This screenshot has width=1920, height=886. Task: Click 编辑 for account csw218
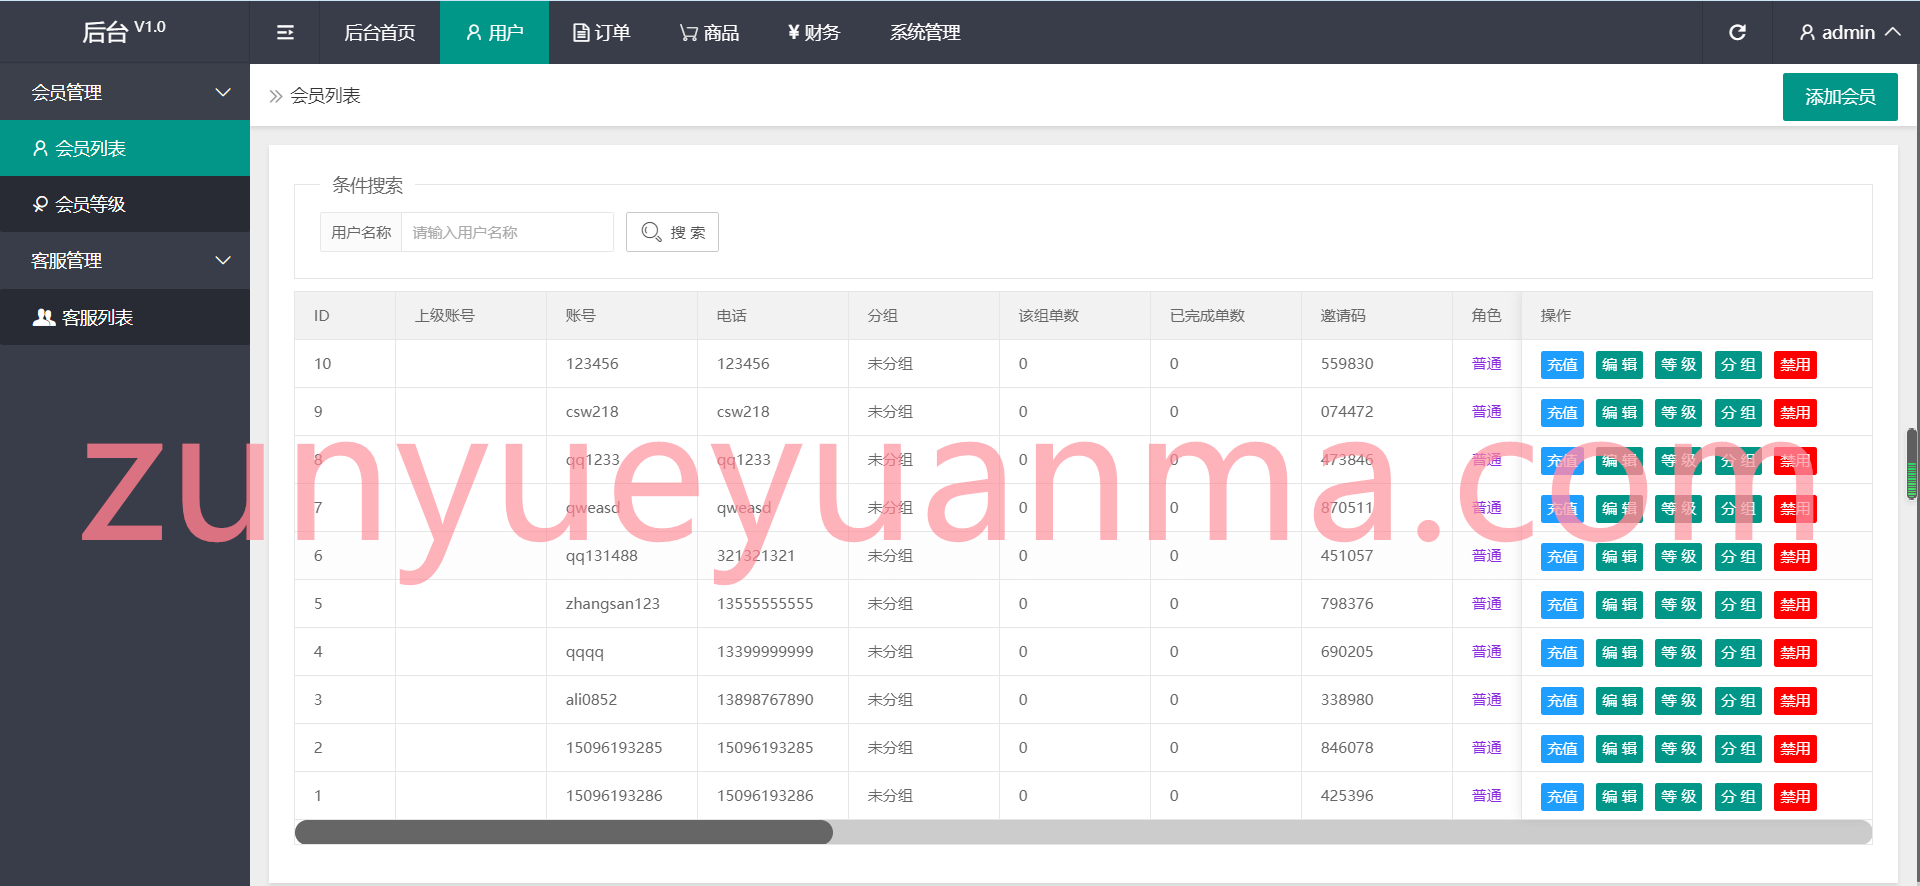tap(1619, 413)
